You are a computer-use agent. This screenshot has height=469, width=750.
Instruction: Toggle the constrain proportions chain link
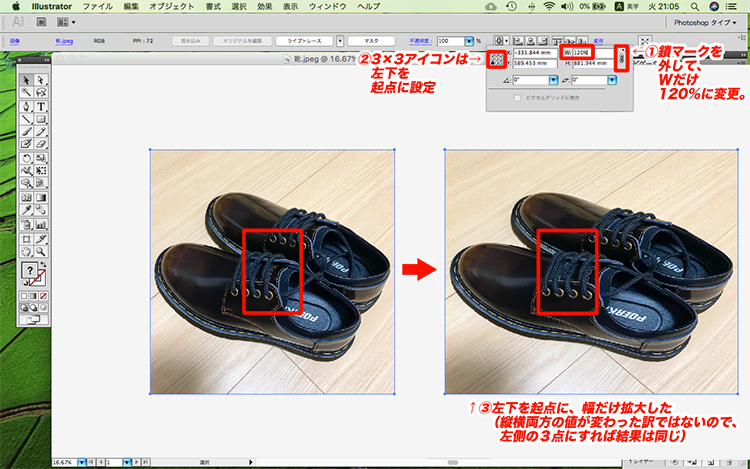point(621,59)
